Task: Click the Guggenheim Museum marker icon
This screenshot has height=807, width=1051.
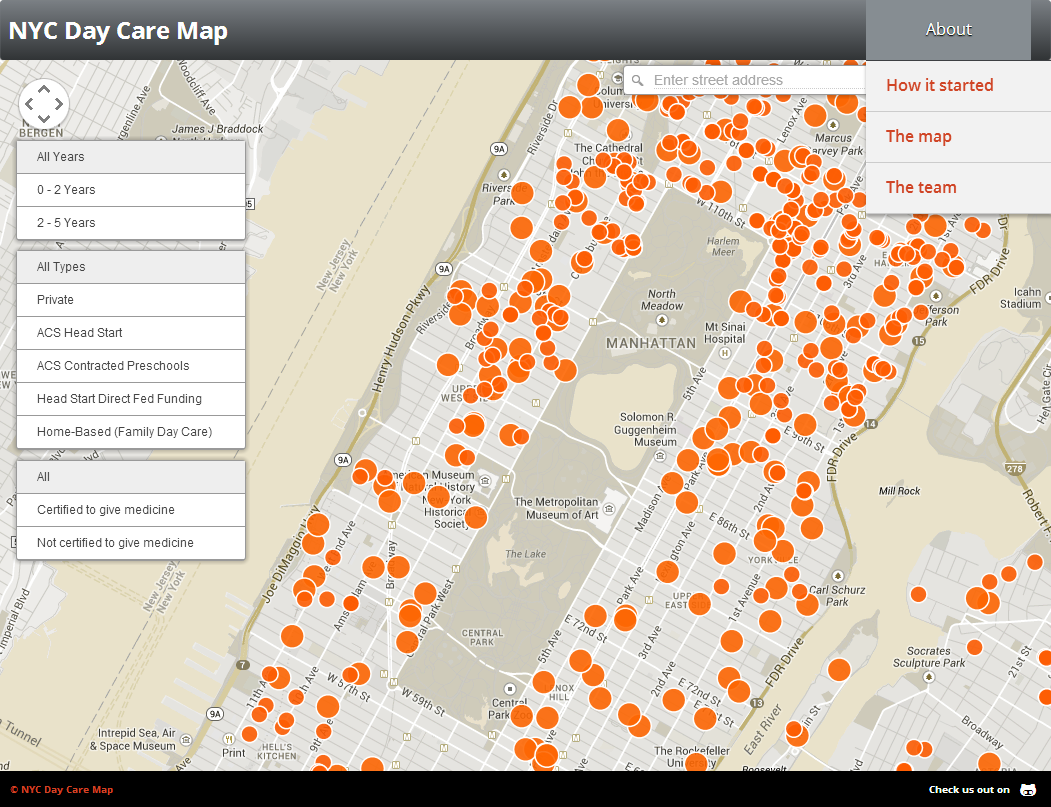Action: tap(660, 456)
